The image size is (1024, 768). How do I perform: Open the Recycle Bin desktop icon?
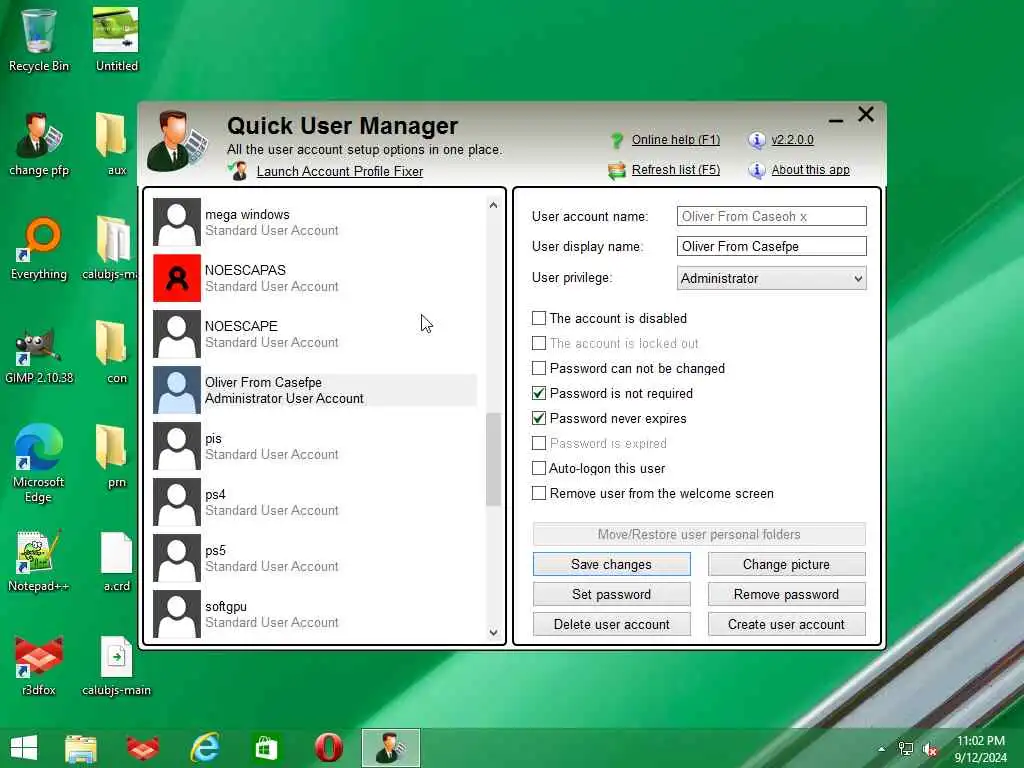39,40
